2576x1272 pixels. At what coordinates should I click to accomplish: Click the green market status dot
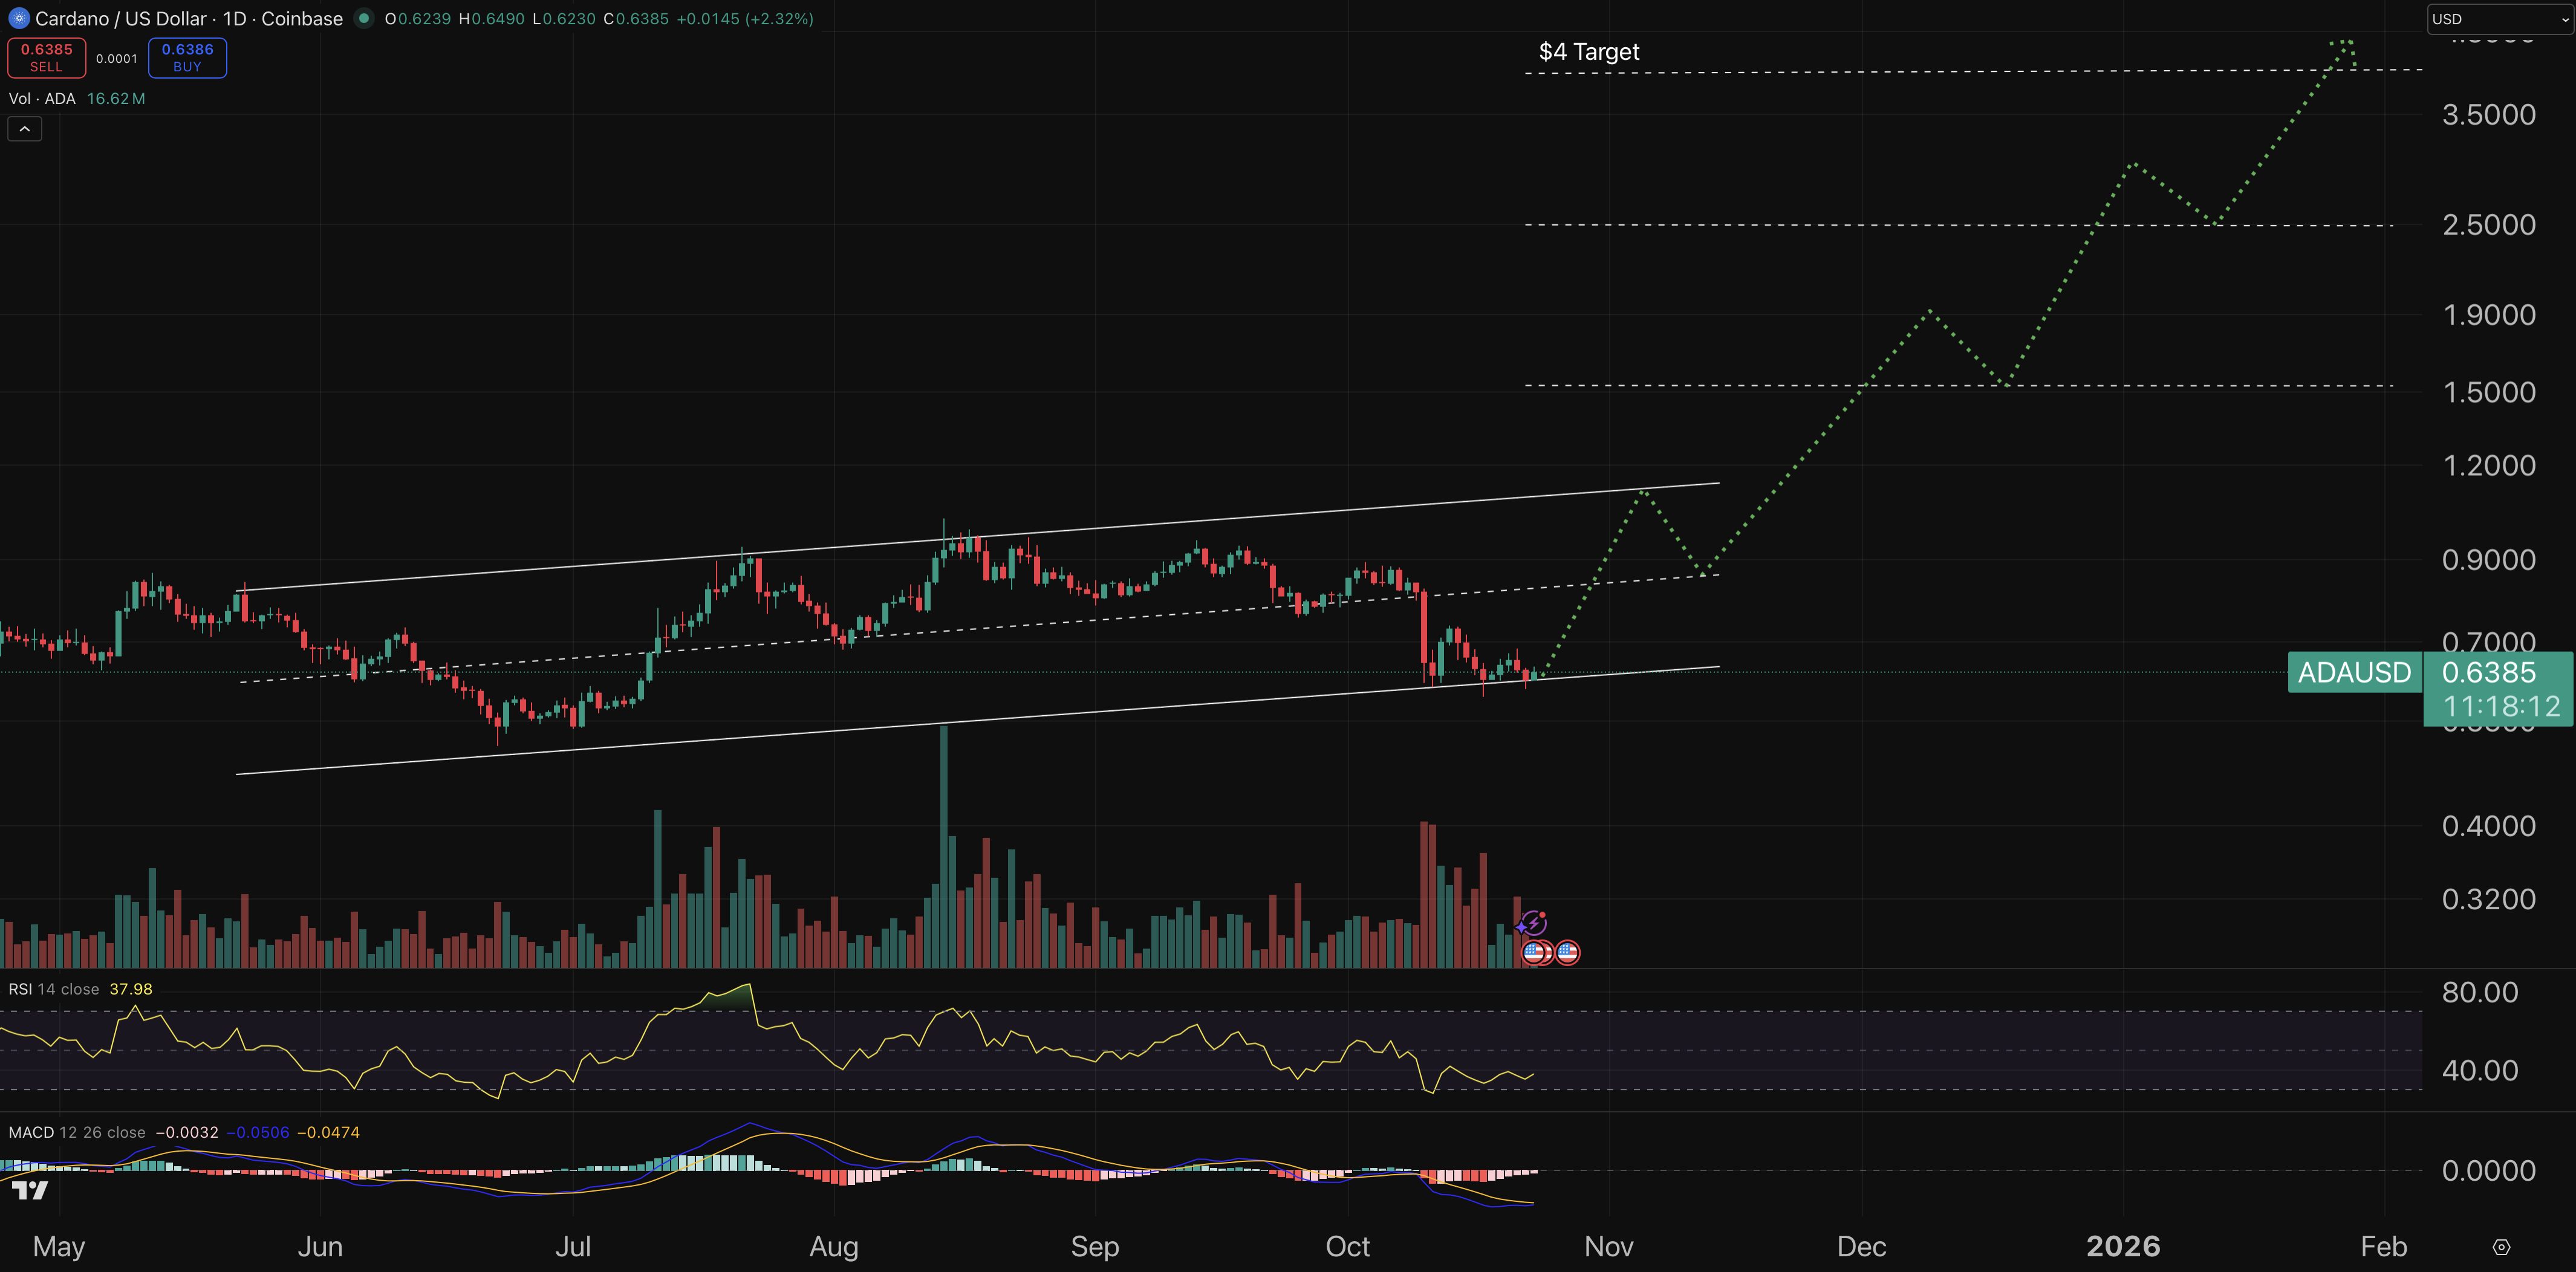click(x=364, y=18)
